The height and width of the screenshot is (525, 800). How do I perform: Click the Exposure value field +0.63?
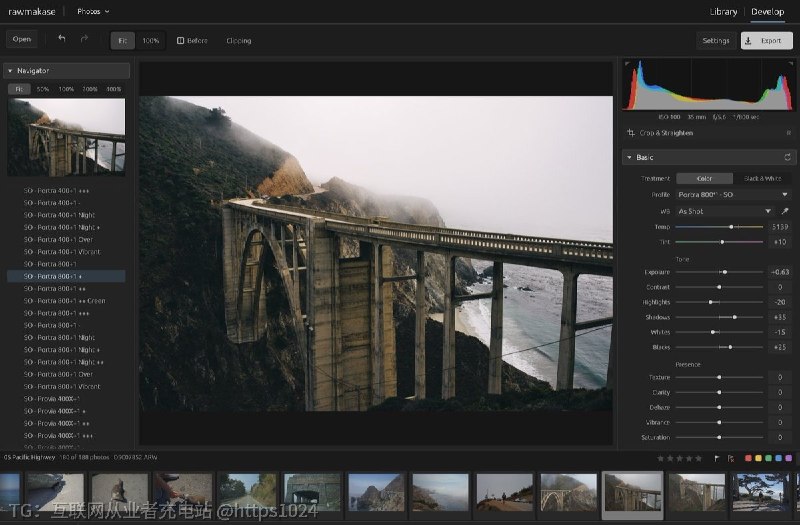[780, 272]
